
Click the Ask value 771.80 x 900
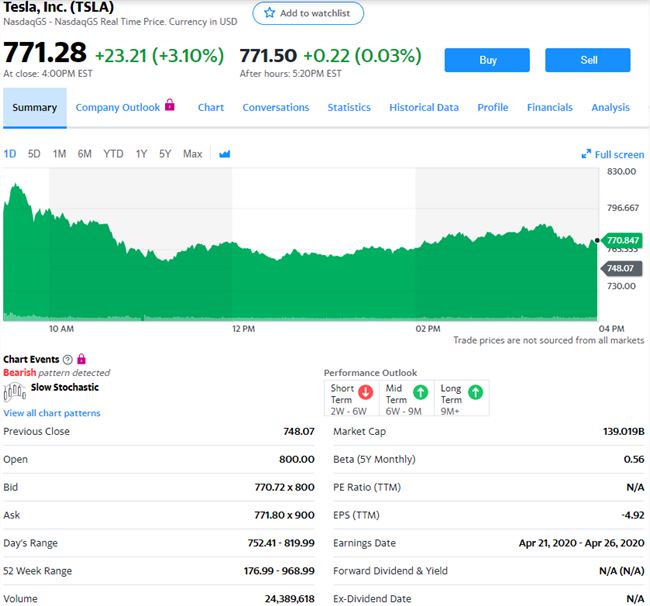pos(284,515)
